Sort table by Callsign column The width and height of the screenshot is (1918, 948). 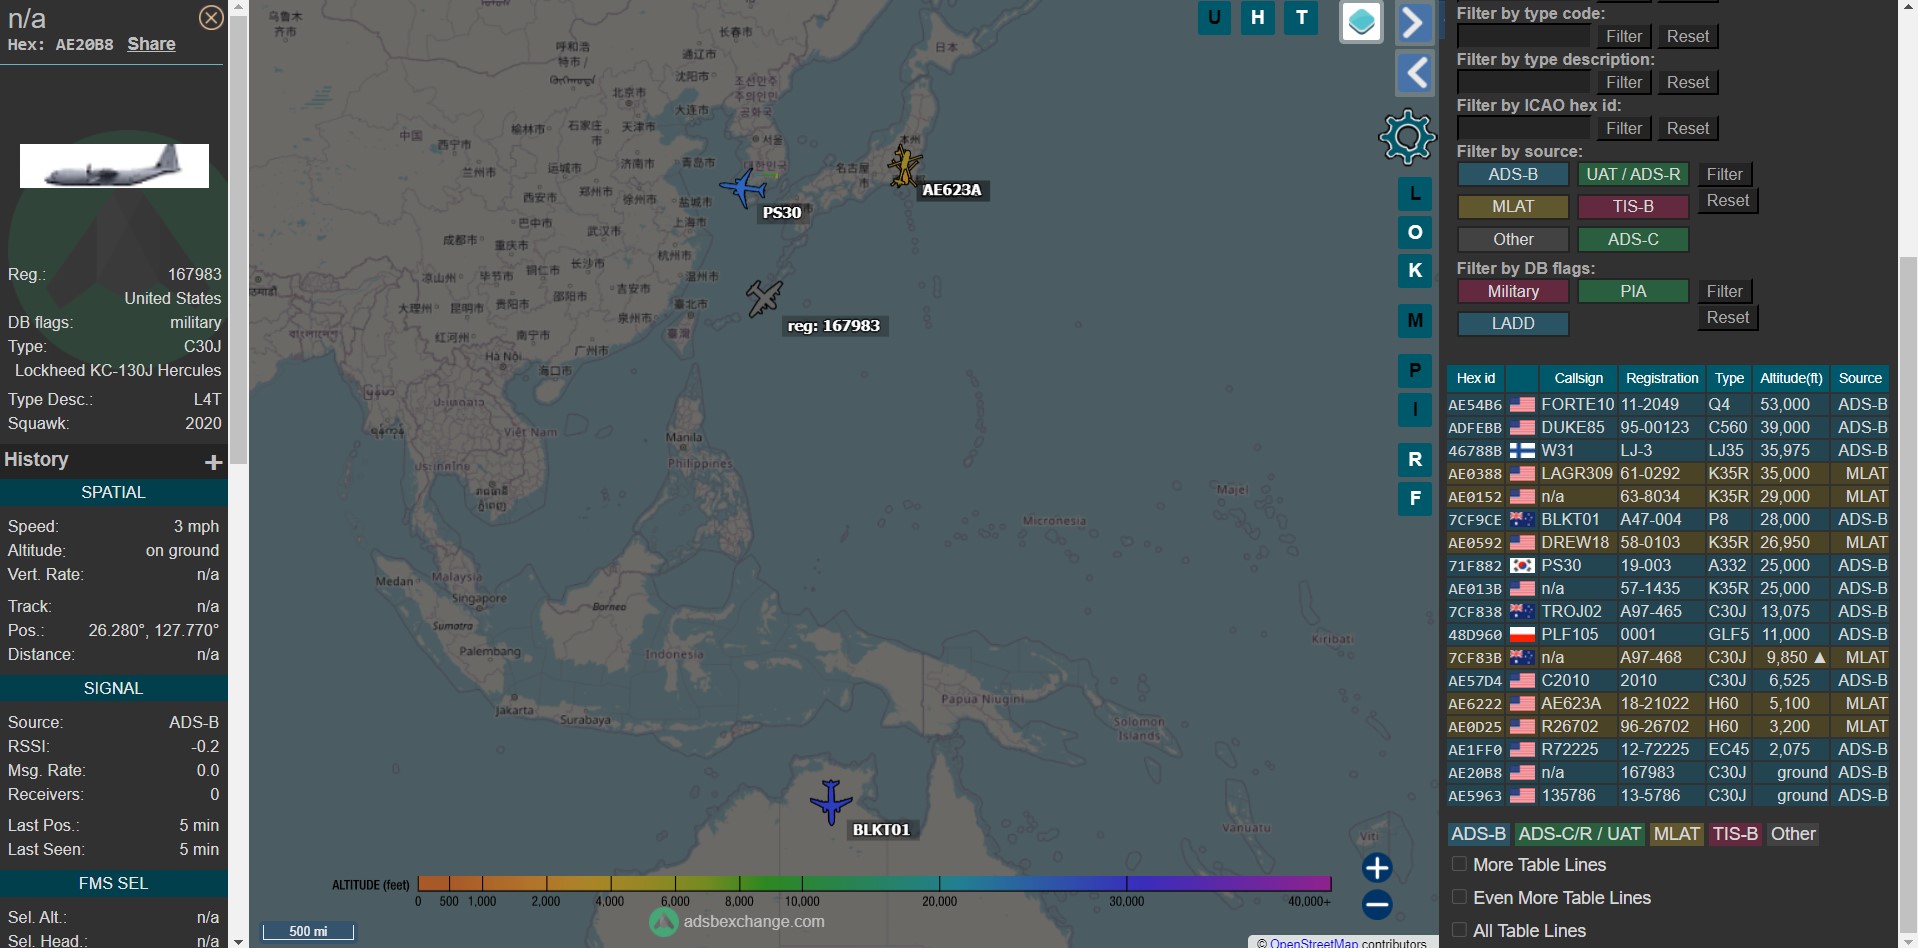pyautogui.click(x=1578, y=378)
